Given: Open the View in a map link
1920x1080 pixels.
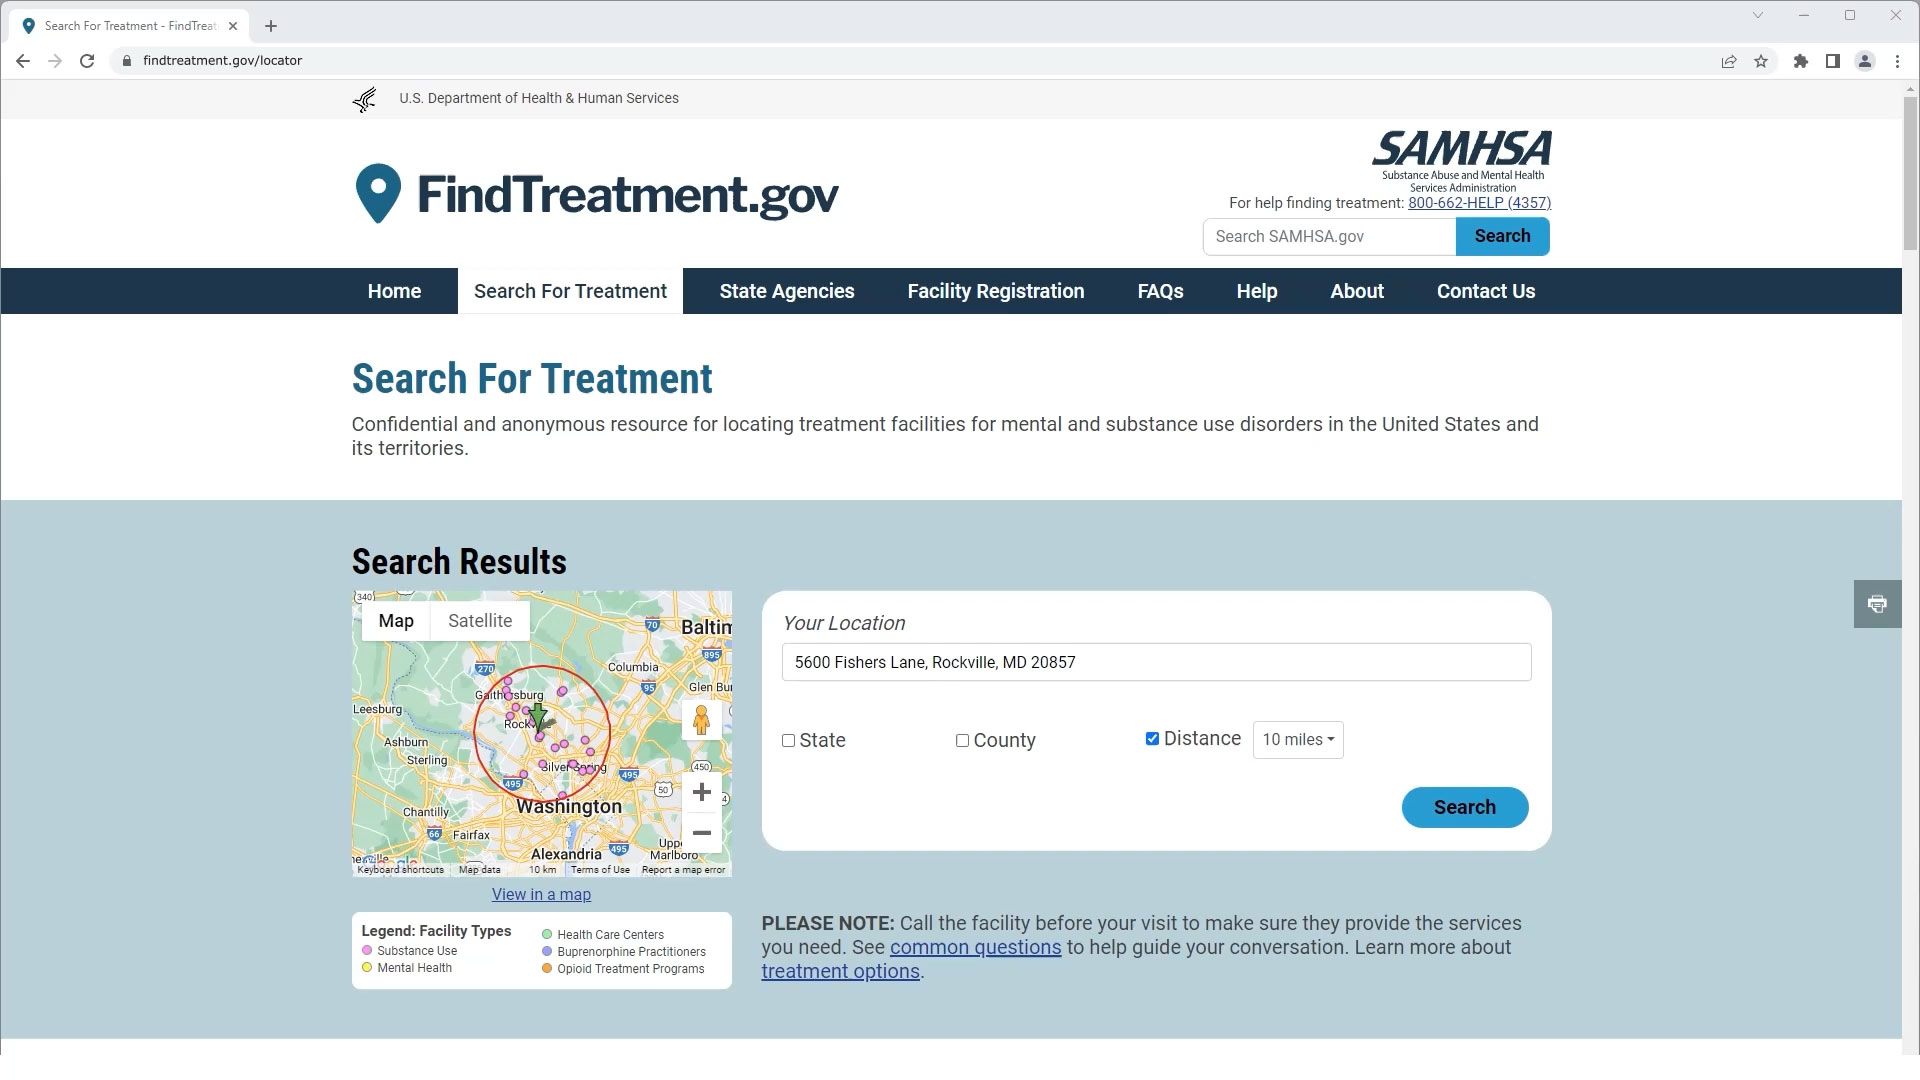Looking at the screenshot, I should pyautogui.click(x=541, y=895).
